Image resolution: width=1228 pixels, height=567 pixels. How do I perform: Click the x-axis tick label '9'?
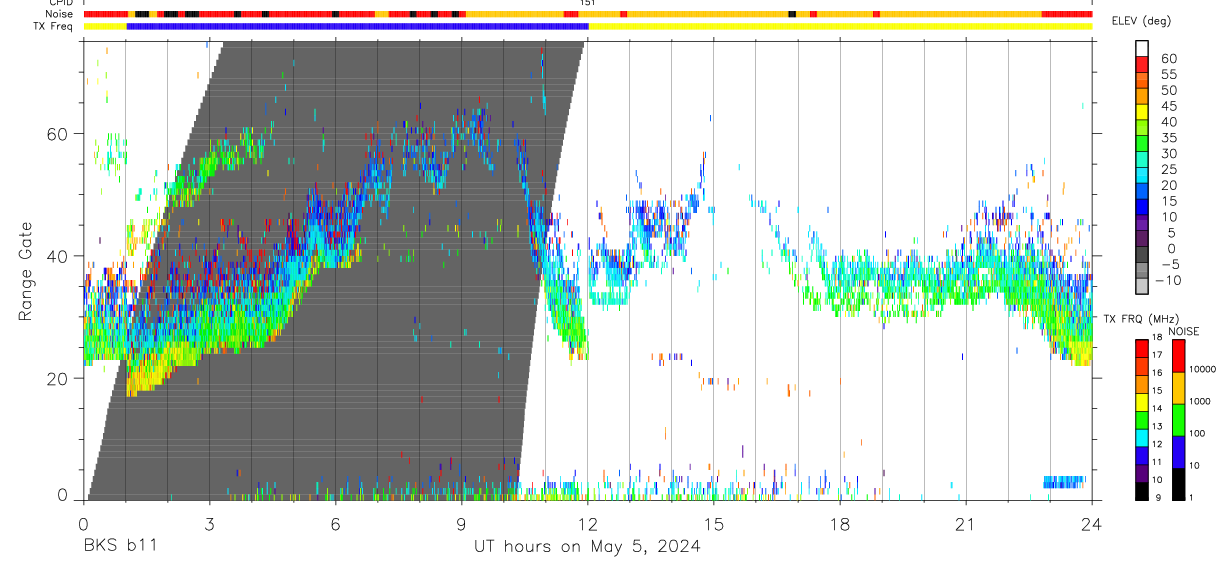tap(461, 523)
